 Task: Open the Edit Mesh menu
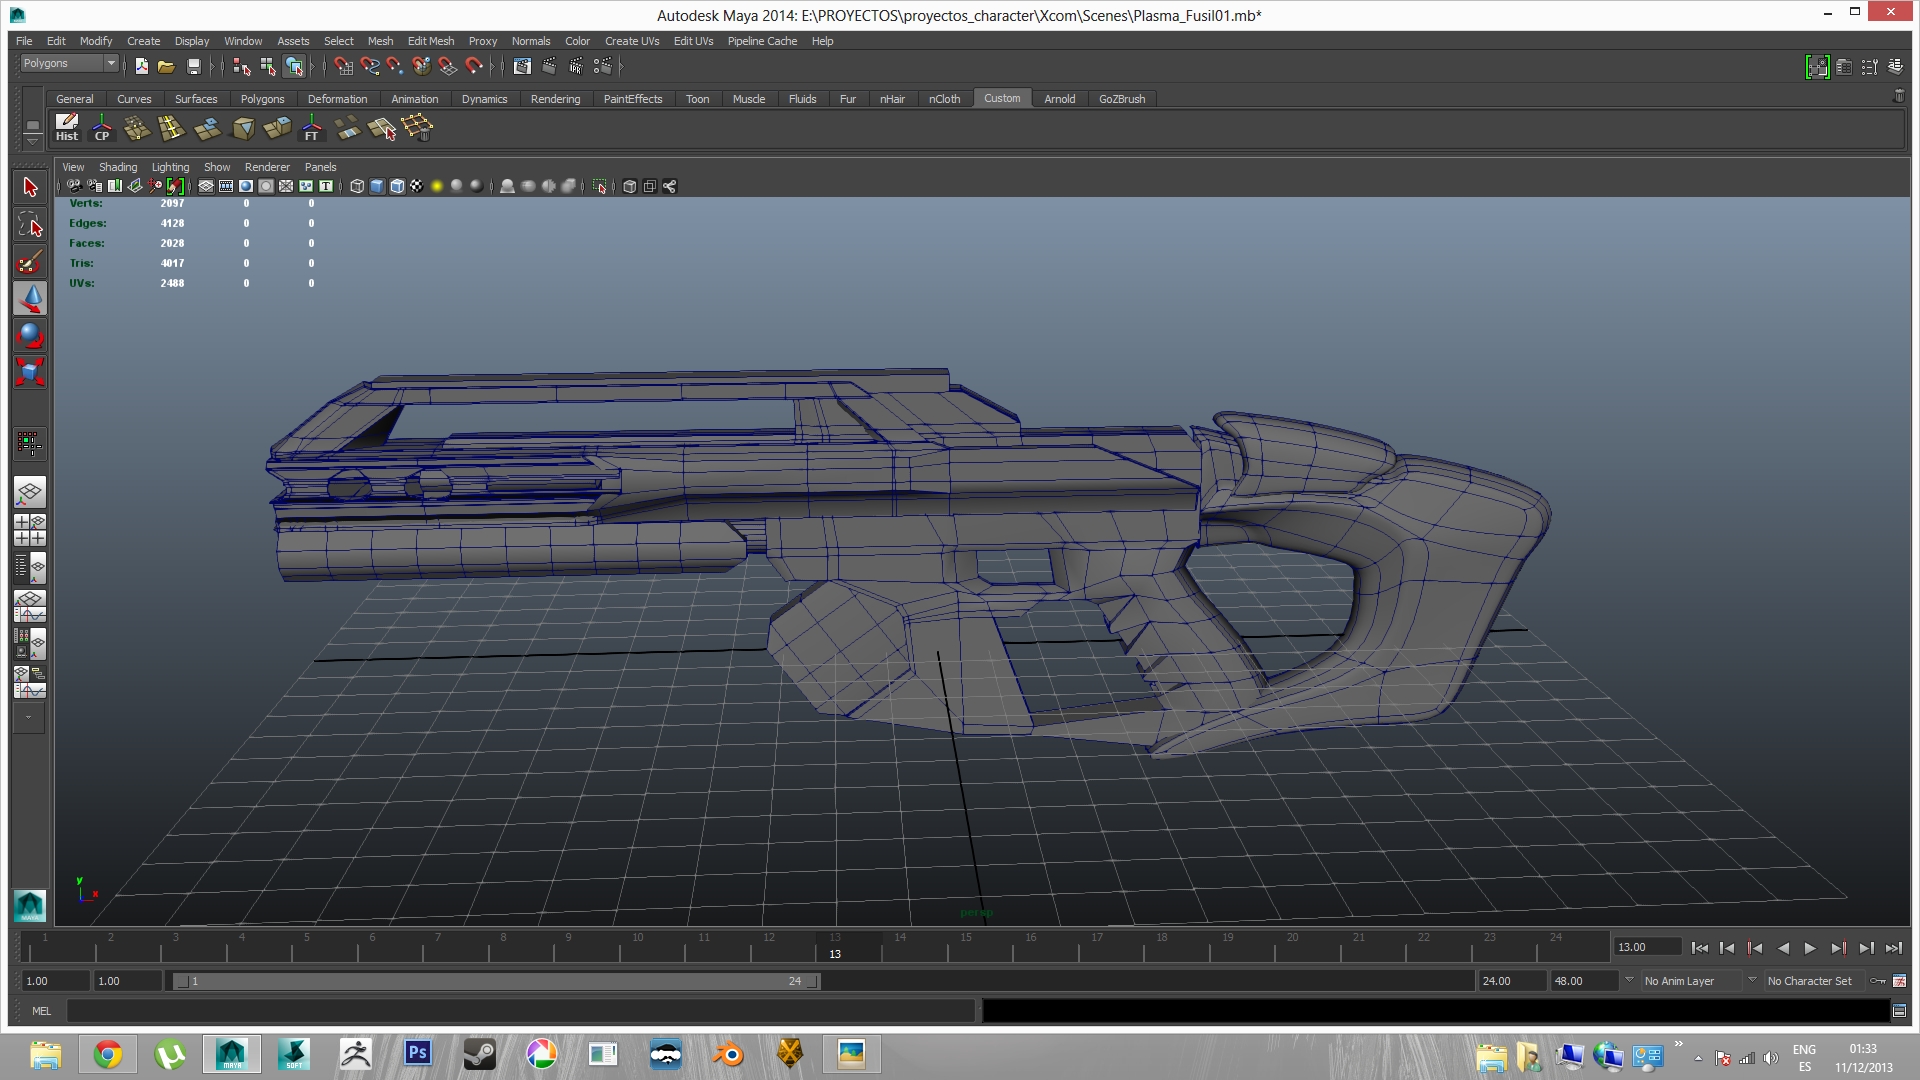[430, 41]
